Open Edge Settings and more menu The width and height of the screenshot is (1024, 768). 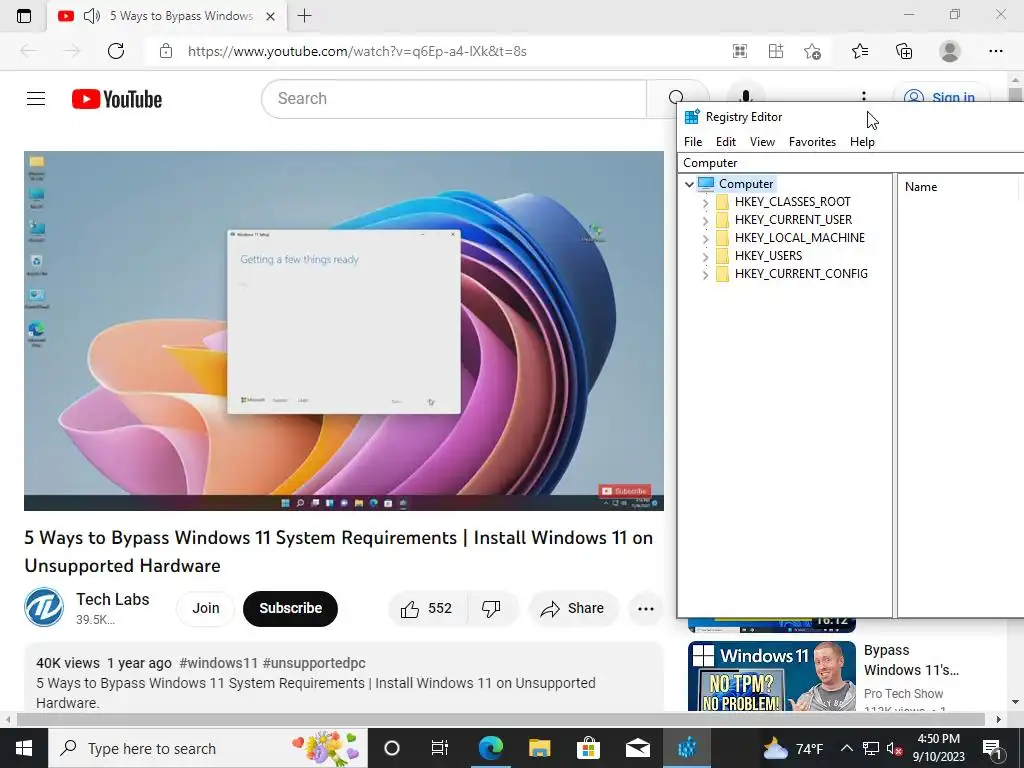[x=995, y=51]
